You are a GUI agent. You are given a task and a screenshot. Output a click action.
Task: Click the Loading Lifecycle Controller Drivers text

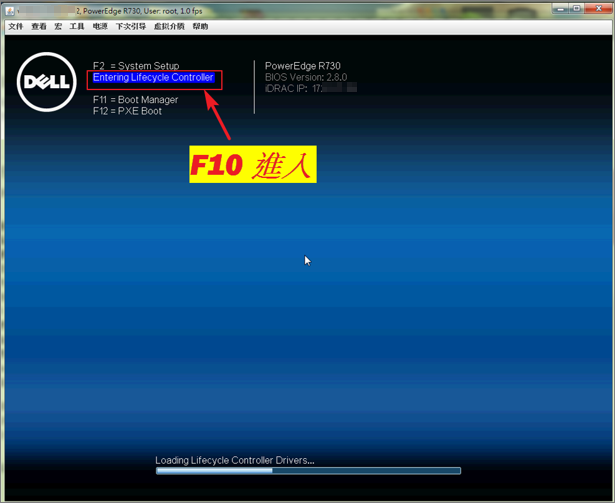pyautogui.click(x=235, y=460)
